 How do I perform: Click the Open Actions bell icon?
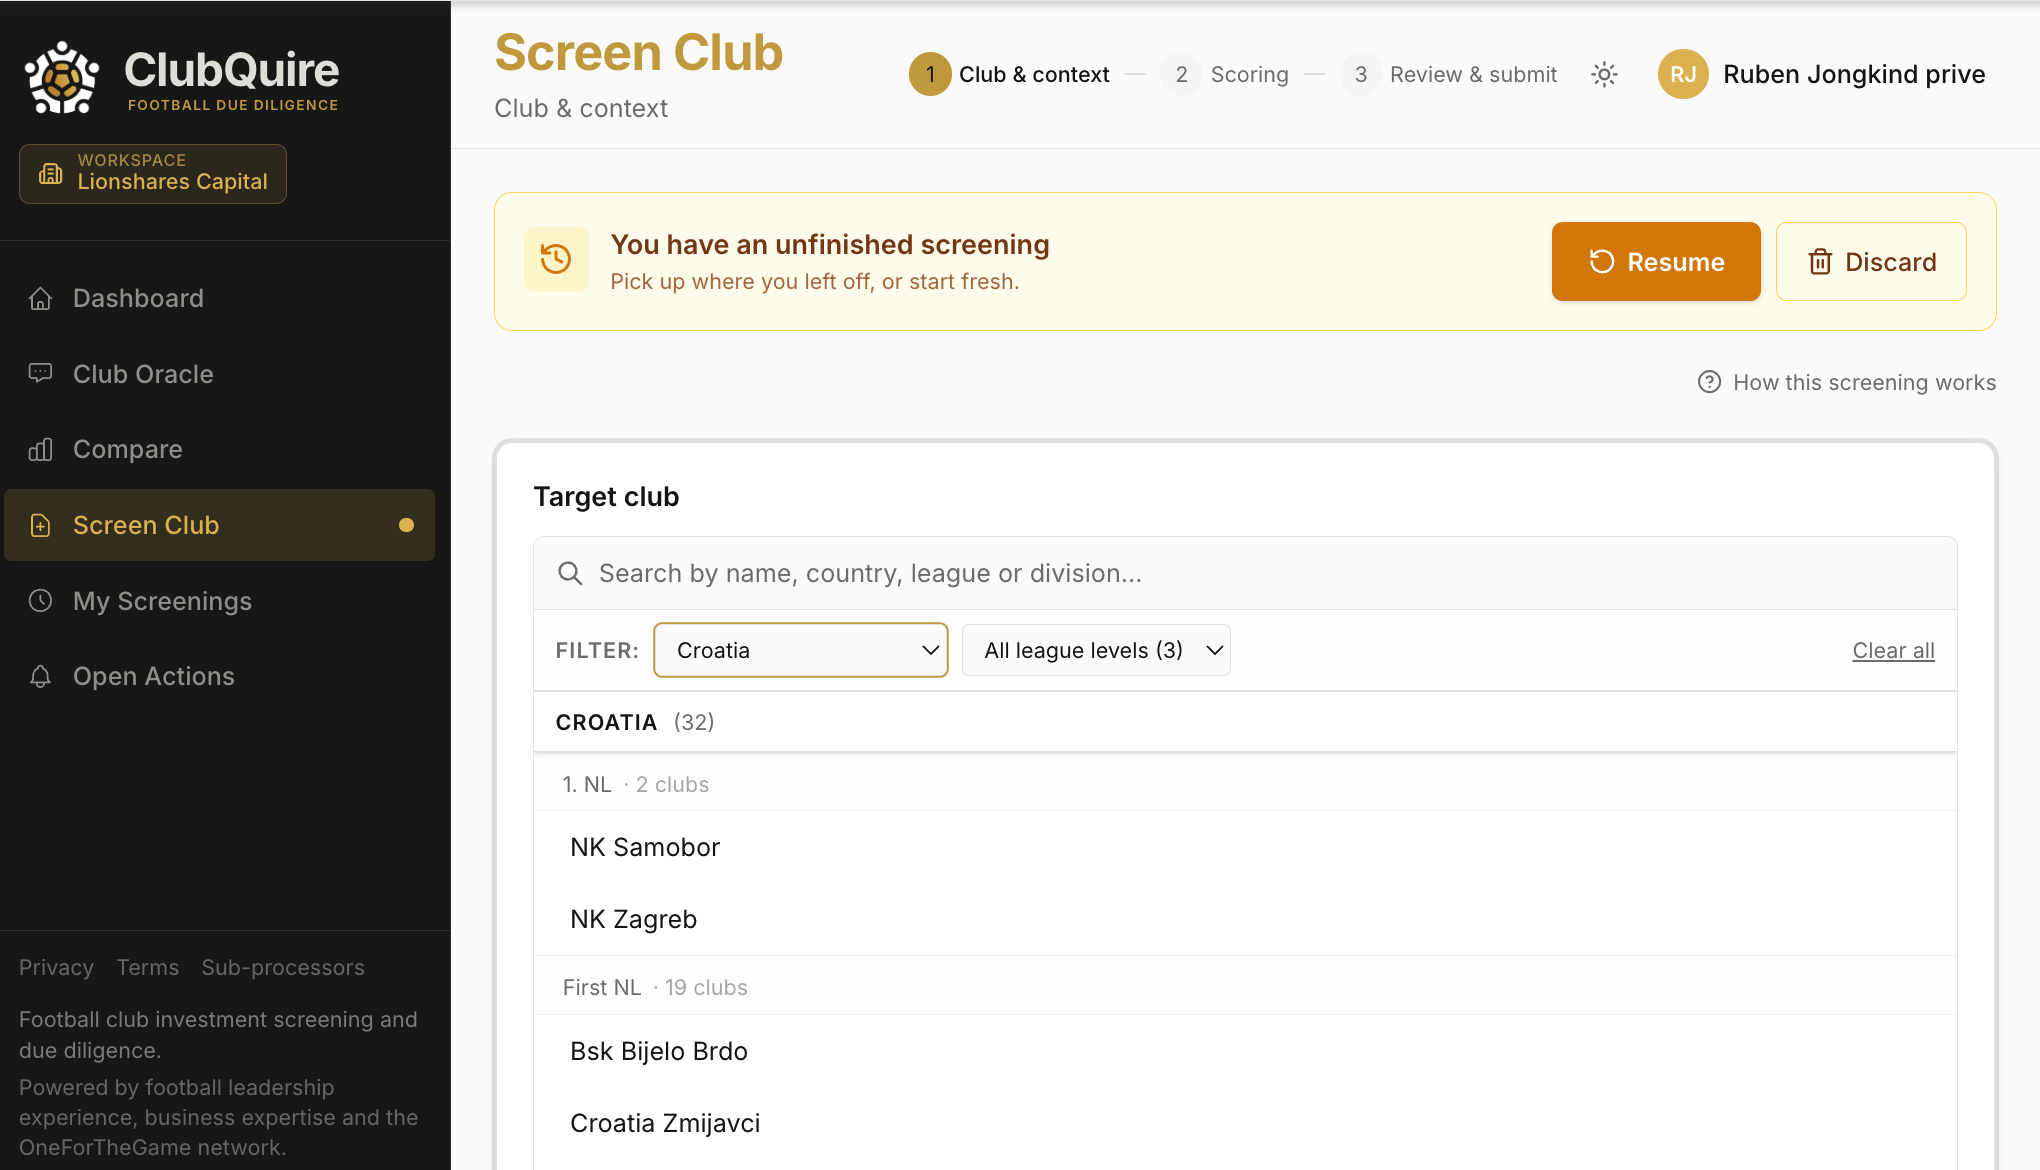pyautogui.click(x=40, y=676)
